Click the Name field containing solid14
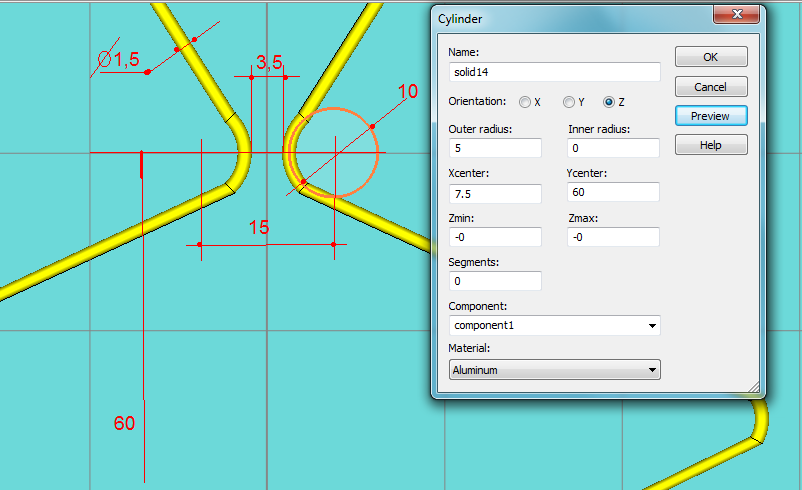802x490 pixels. 556,72
